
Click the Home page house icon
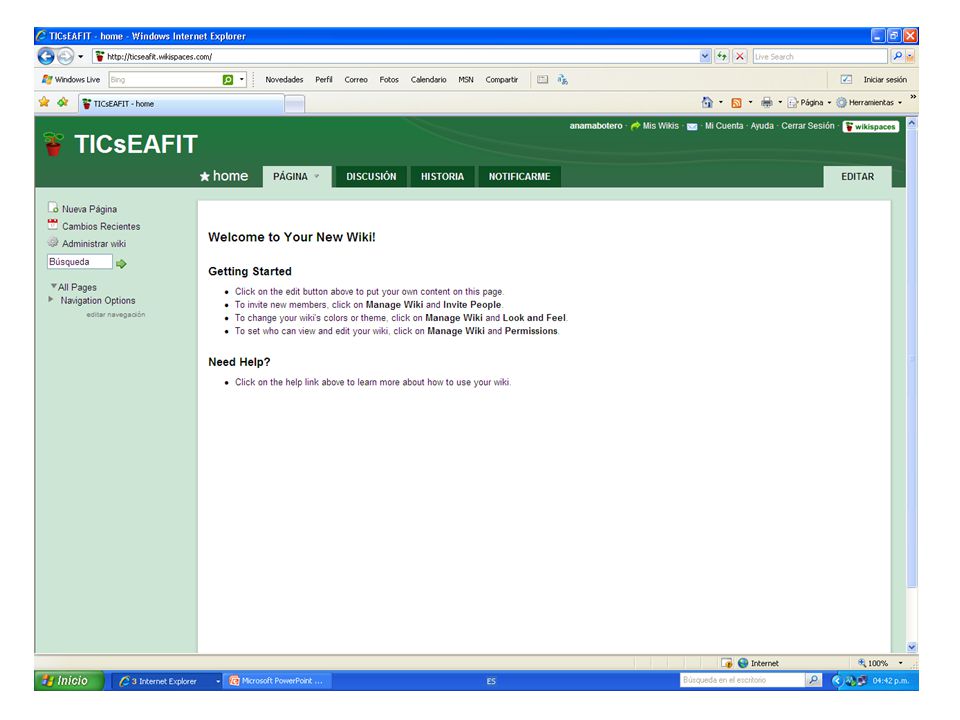pos(707,102)
